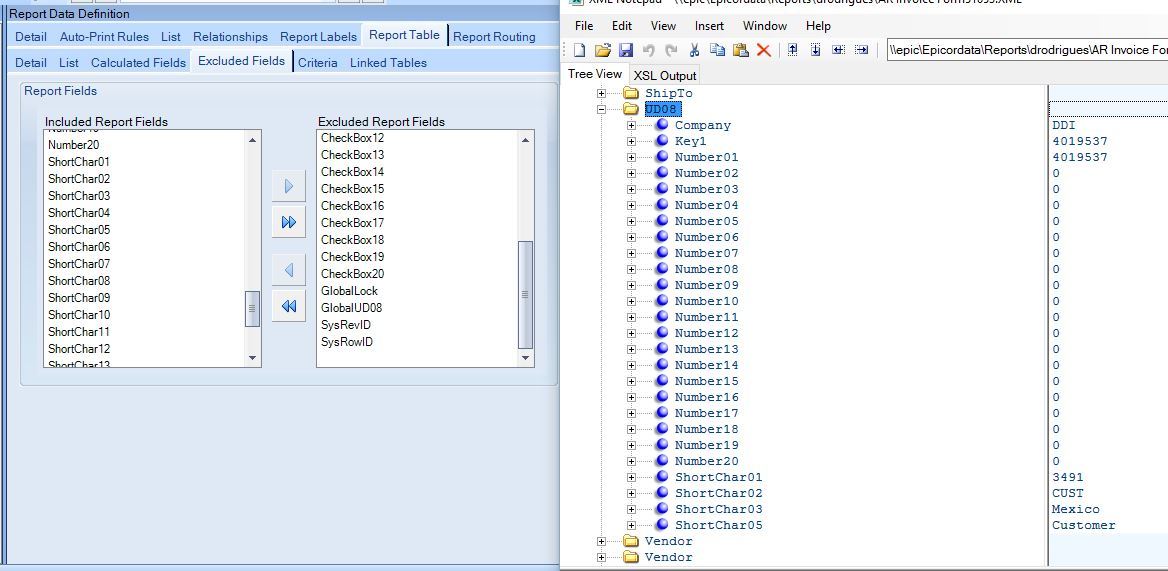Nudge node right with the right-arrow icon
This screenshot has height=571, width=1168.
tap(862, 50)
